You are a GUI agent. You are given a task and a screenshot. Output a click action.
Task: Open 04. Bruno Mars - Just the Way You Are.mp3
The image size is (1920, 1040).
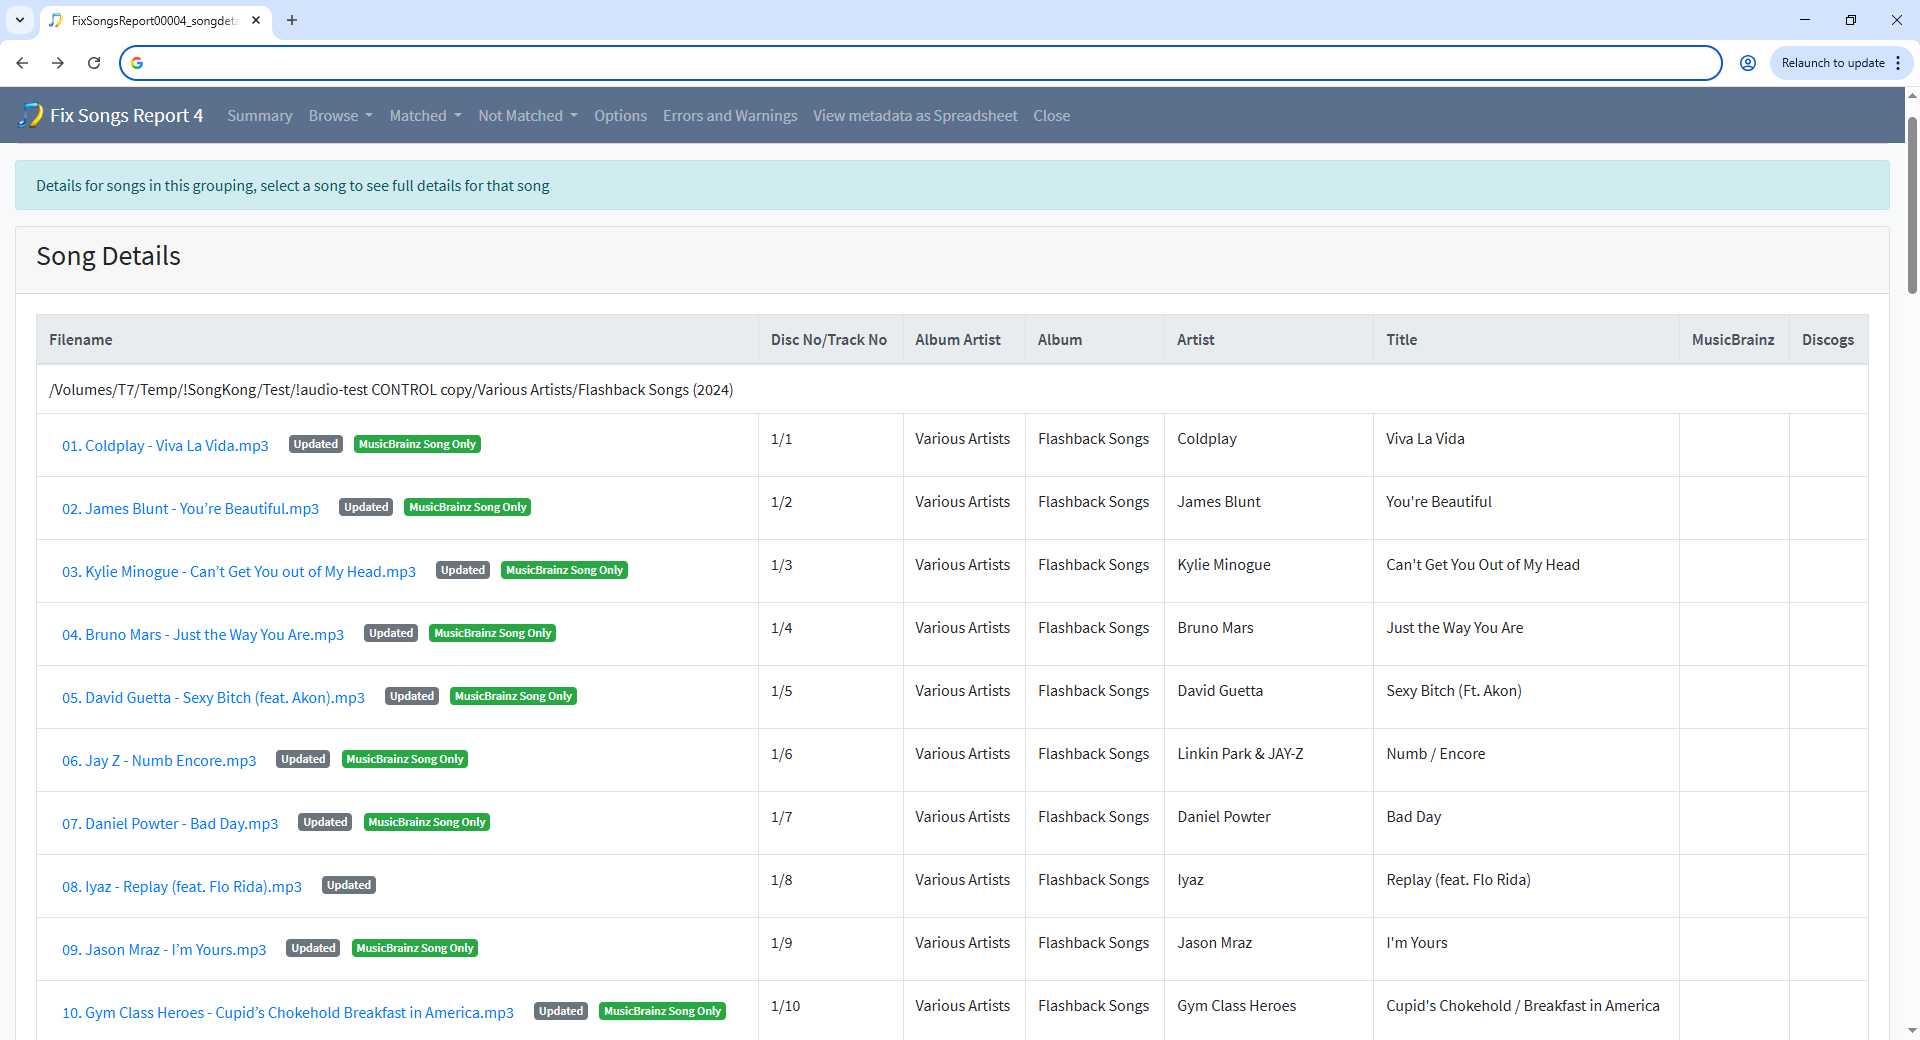[x=203, y=635]
